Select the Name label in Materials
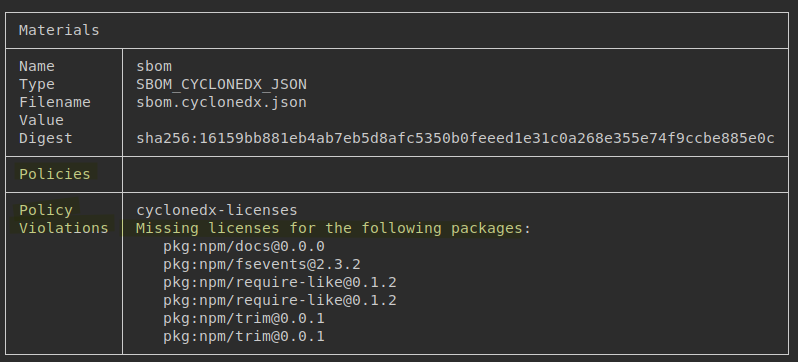The image size is (798, 362). [x=37, y=66]
